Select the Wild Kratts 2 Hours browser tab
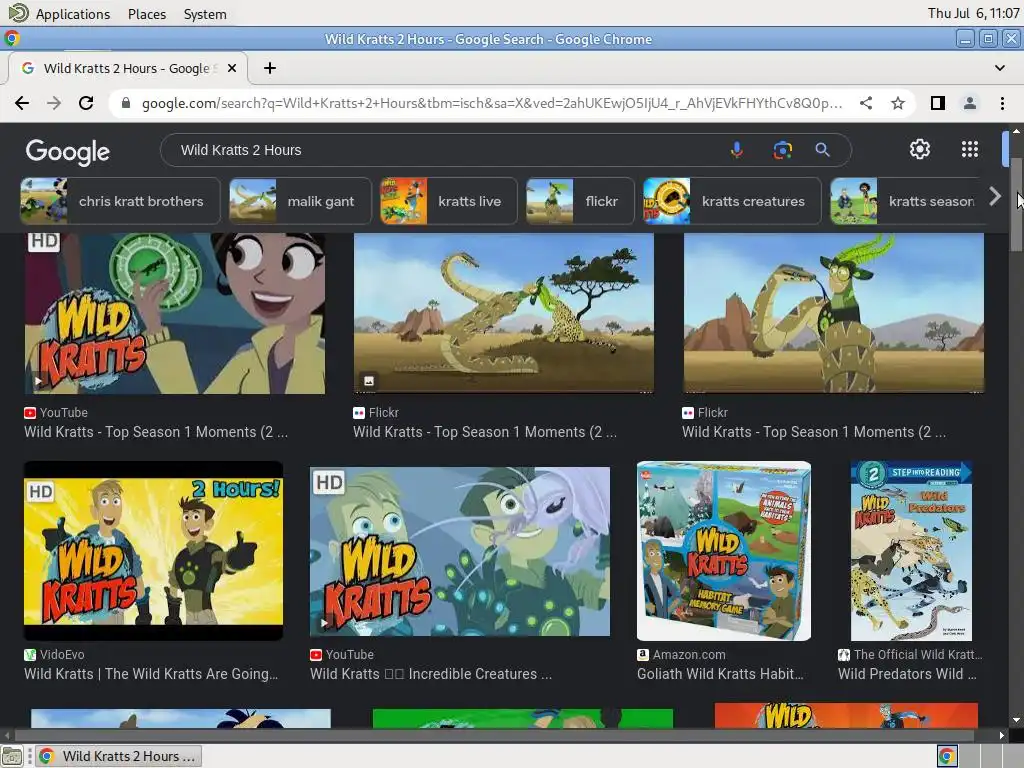 [127, 68]
